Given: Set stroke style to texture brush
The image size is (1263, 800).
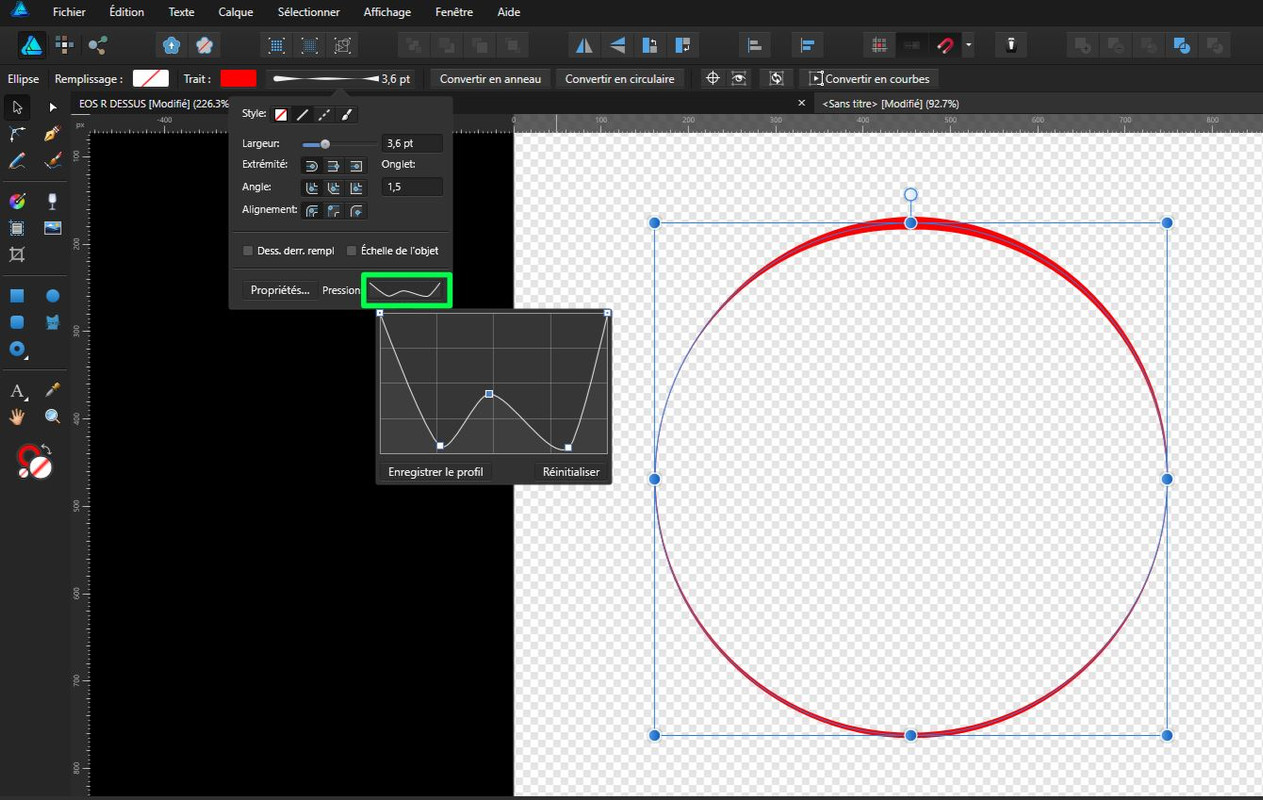Looking at the screenshot, I should tap(347, 115).
